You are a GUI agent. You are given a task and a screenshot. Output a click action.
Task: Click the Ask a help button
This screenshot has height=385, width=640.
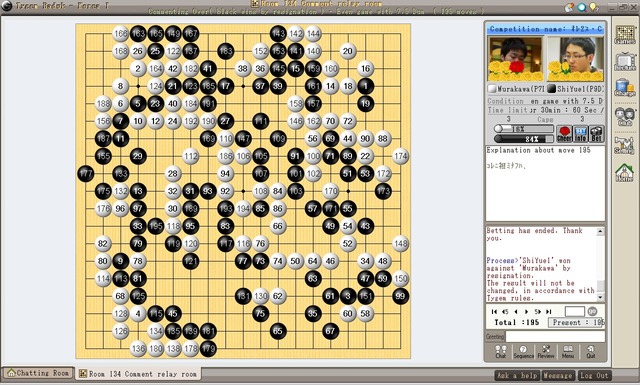tap(517, 375)
